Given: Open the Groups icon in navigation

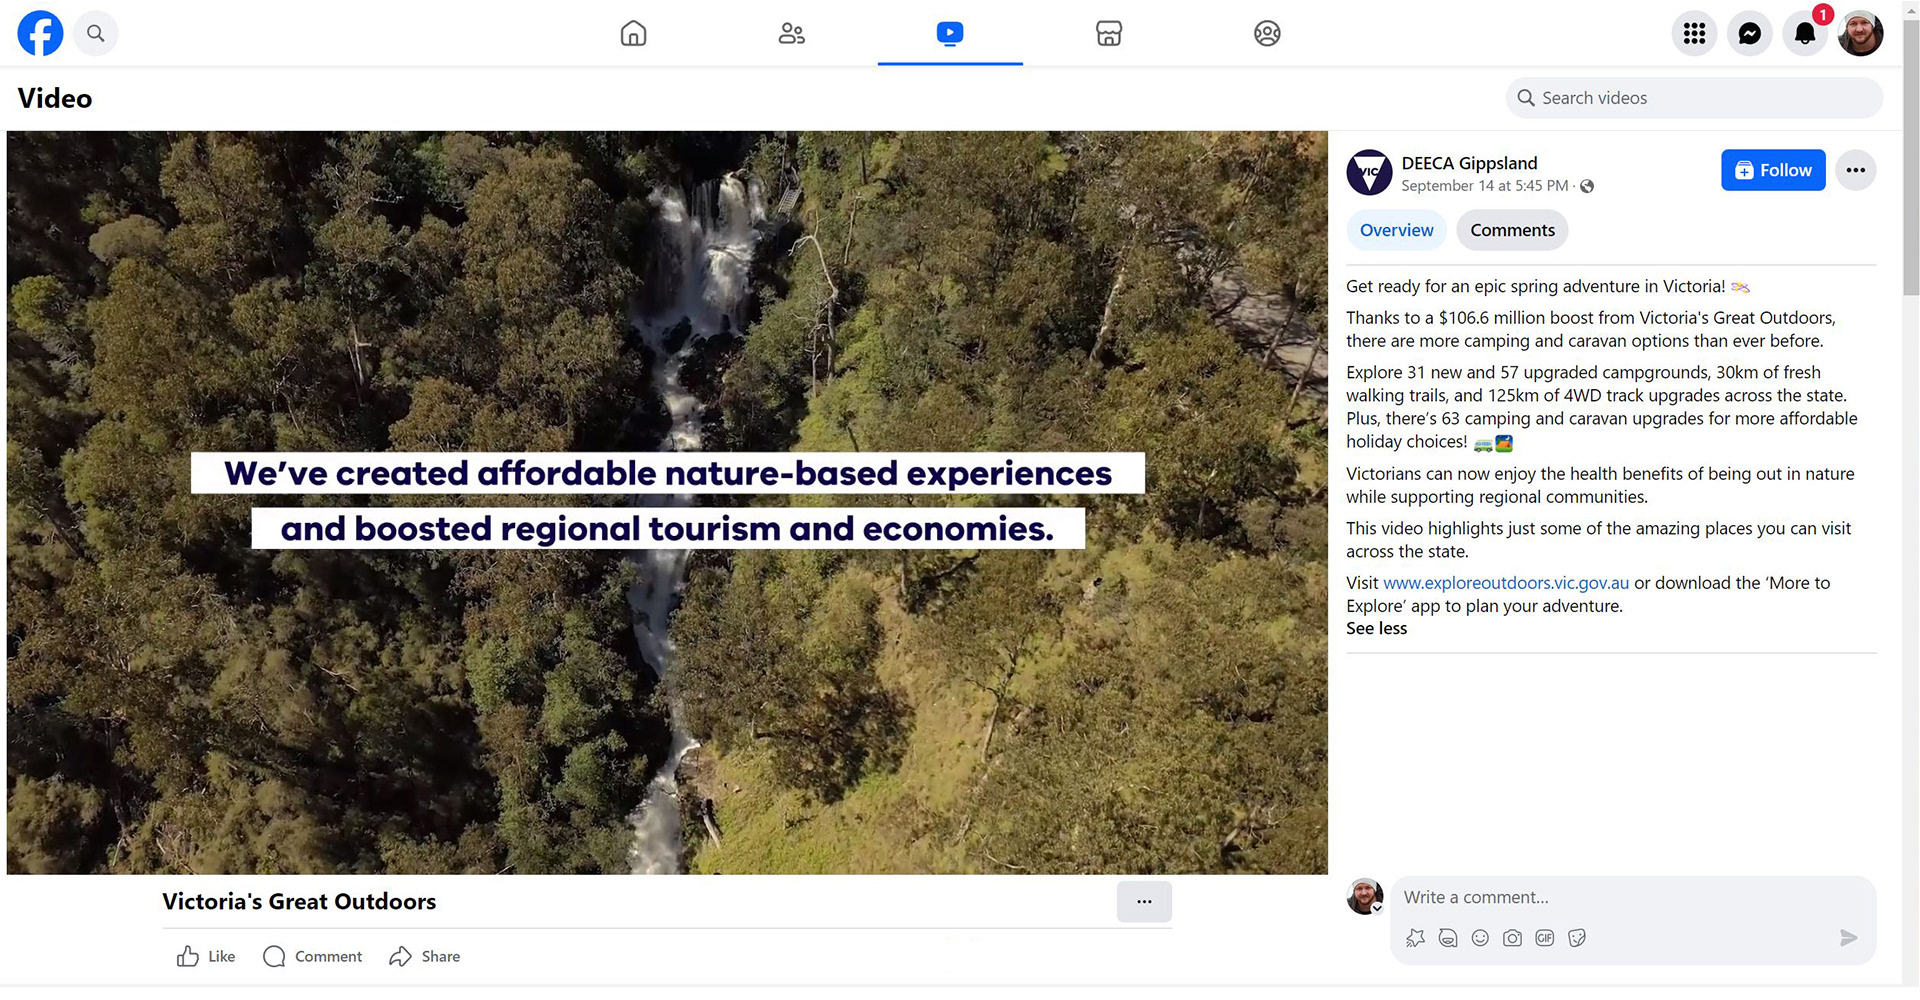Looking at the screenshot, I should pyautogui.click(x=1267, y=33).
